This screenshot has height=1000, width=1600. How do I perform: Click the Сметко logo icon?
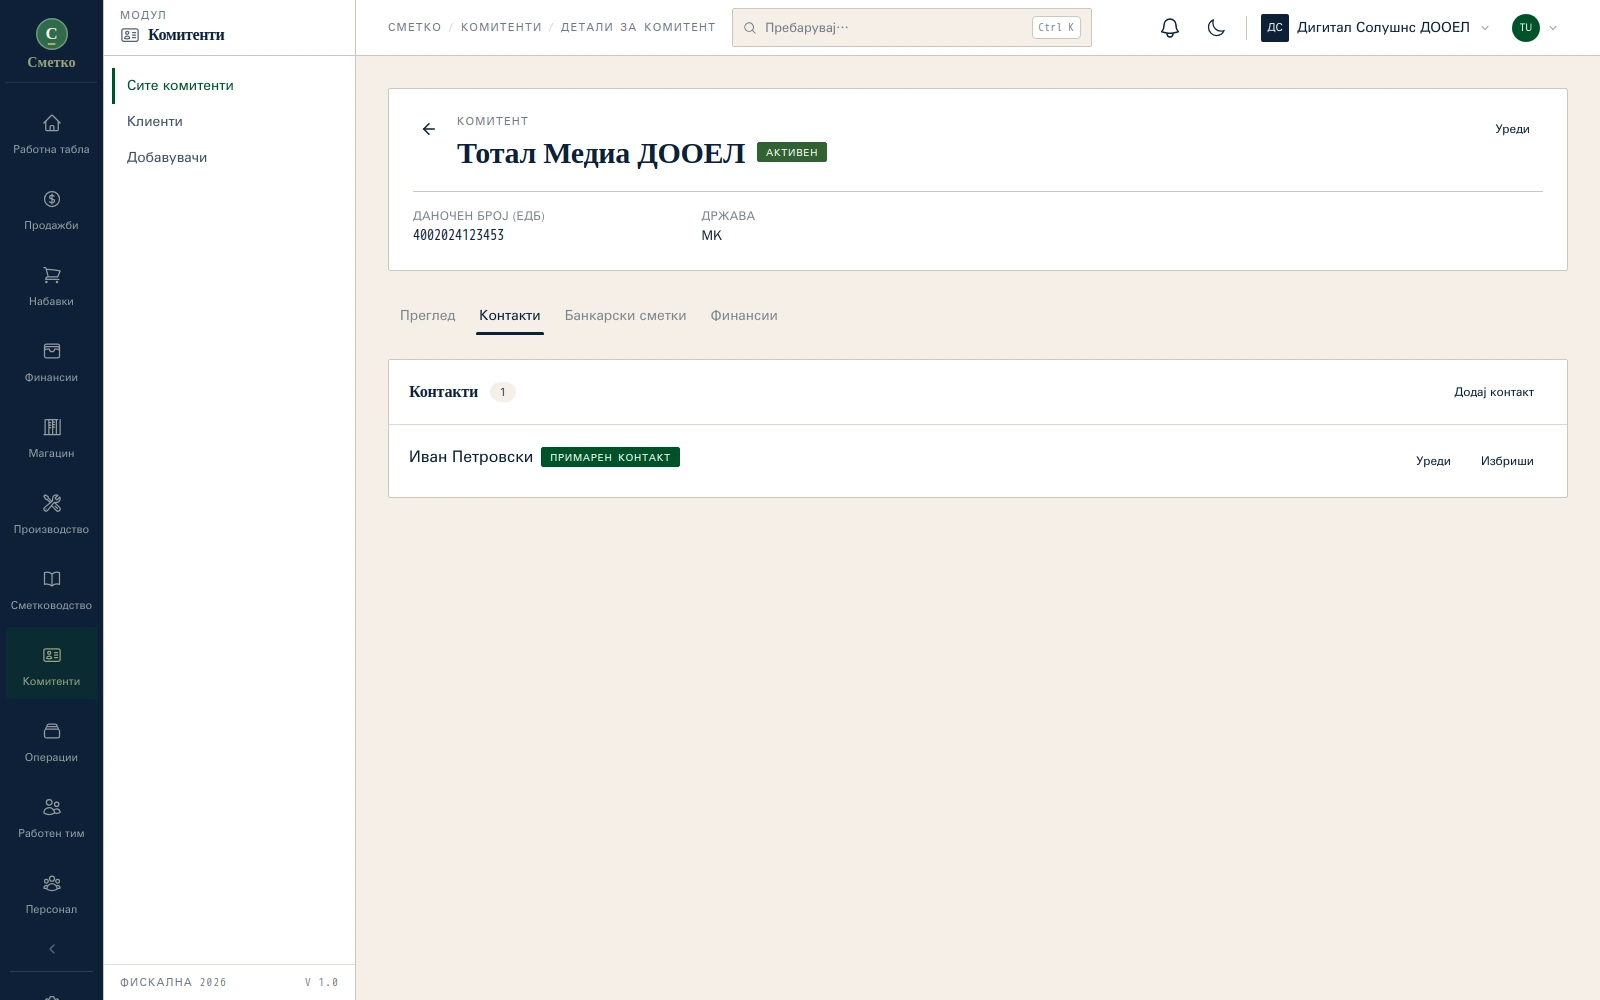[x=51, y=34]
